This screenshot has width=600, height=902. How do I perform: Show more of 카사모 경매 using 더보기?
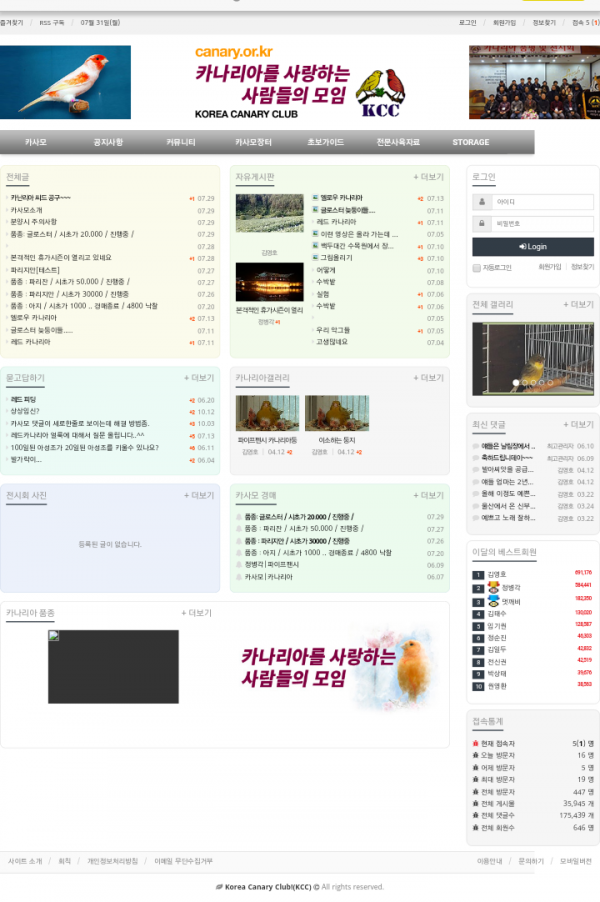[x=428, y=495]
